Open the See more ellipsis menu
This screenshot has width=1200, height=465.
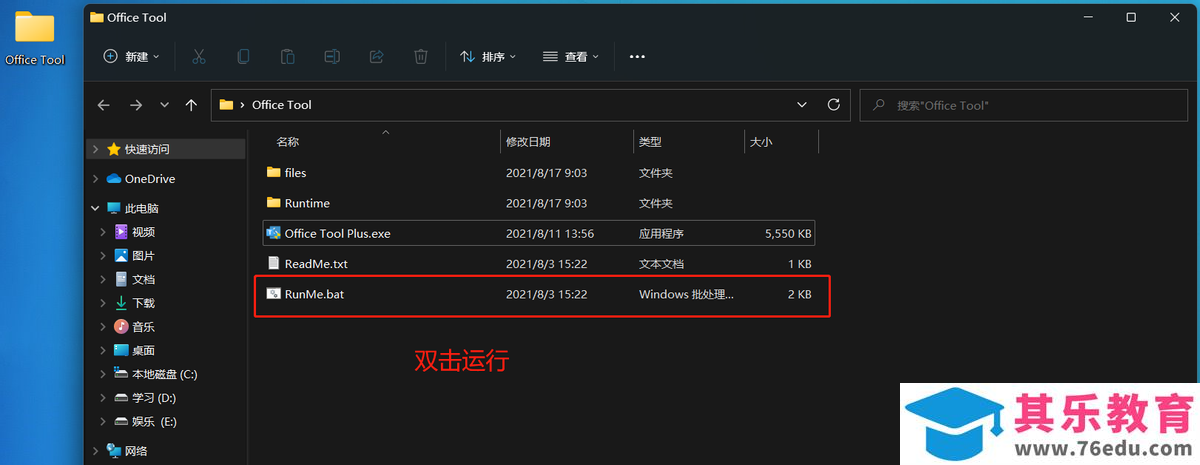[637, 57]
